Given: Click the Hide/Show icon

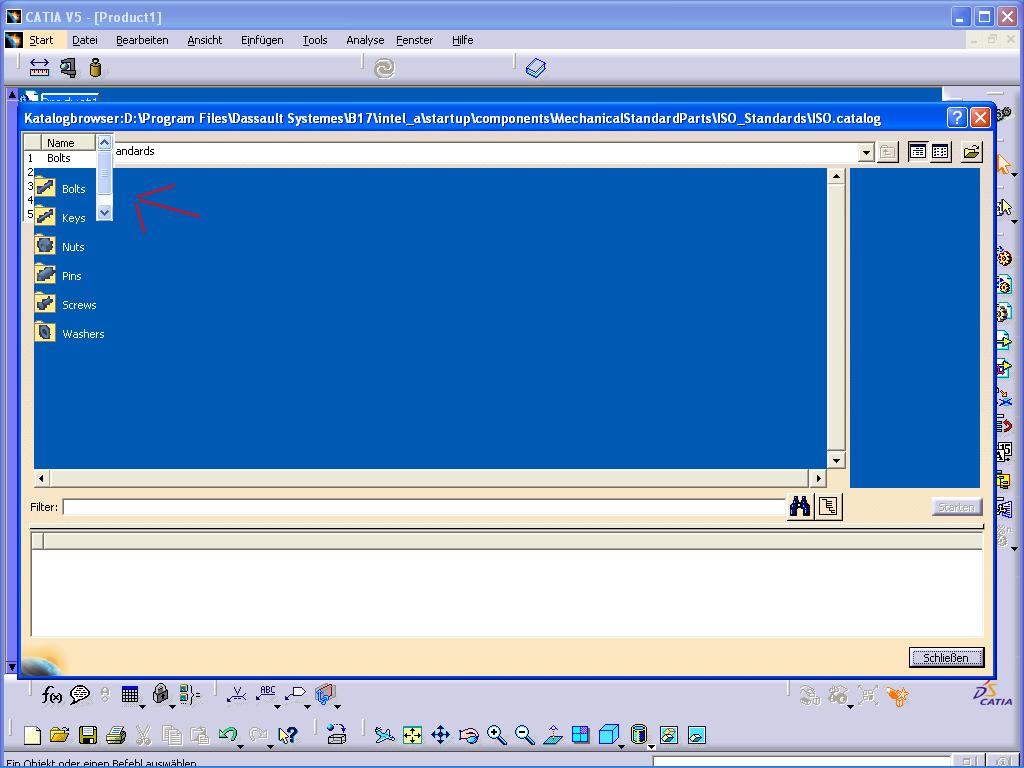Looking at the screenshot, I should pos(669,735).
